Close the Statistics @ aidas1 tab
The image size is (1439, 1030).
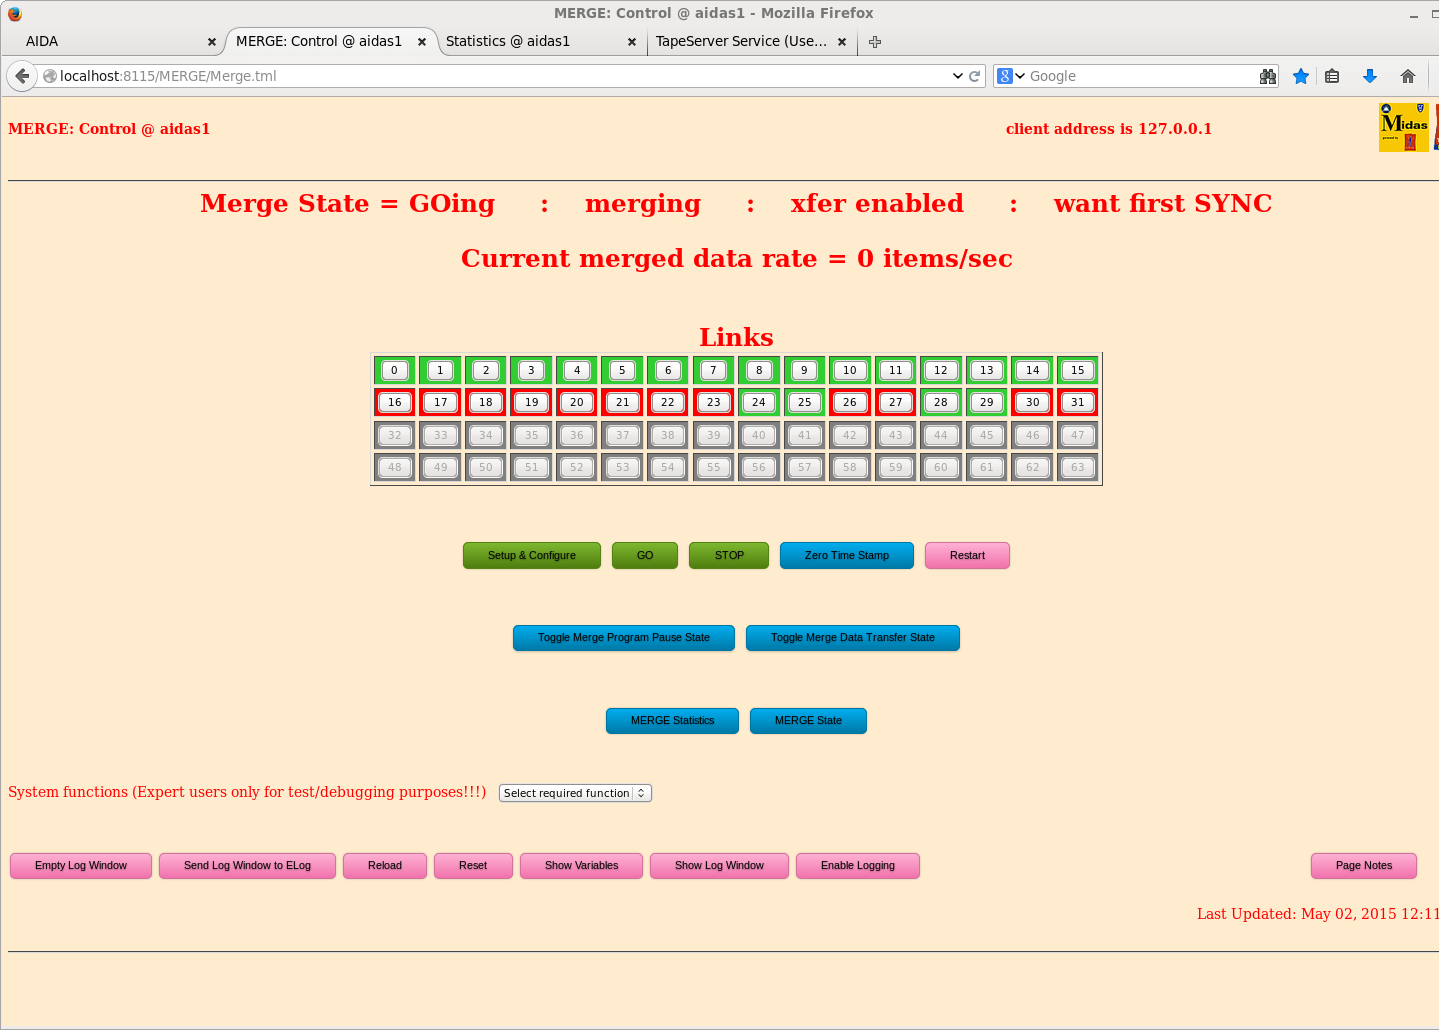[631, 42]
